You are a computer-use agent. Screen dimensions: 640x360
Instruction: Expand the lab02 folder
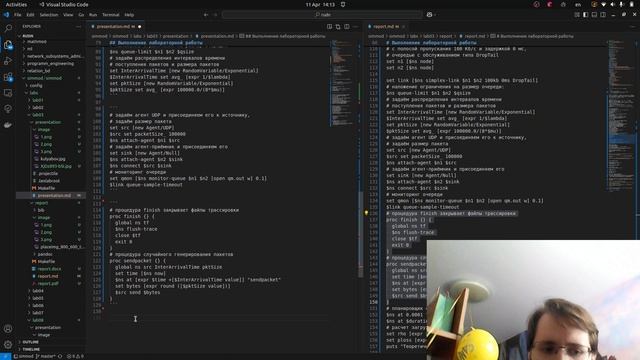click(51, 107)
